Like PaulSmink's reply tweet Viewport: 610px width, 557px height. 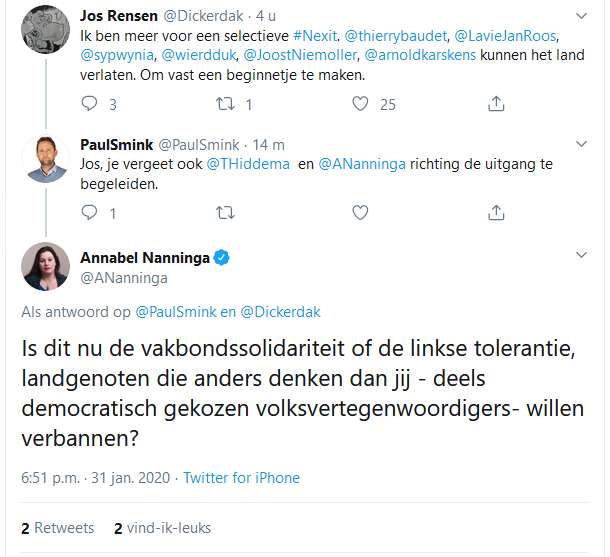click(362, 212)
